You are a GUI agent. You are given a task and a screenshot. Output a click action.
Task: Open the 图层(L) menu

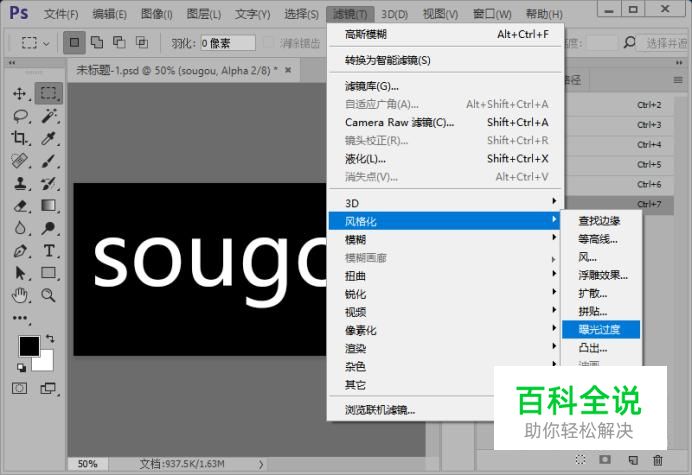pos(203,14)
